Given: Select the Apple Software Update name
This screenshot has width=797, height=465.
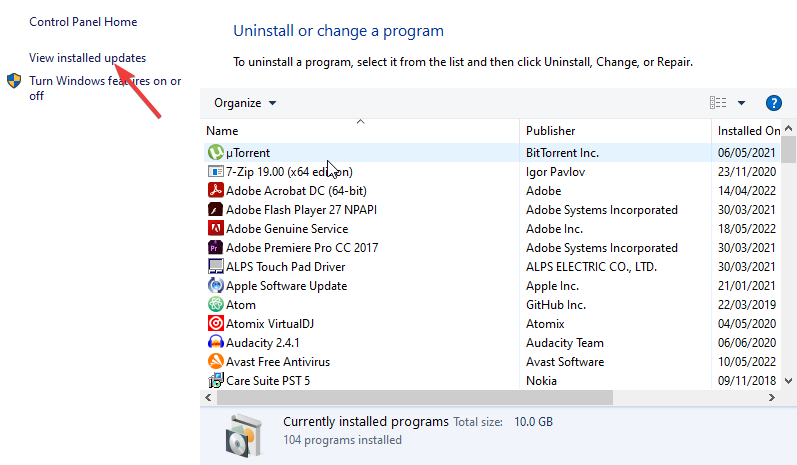Looking at the screenshot, I should (287, 286).
